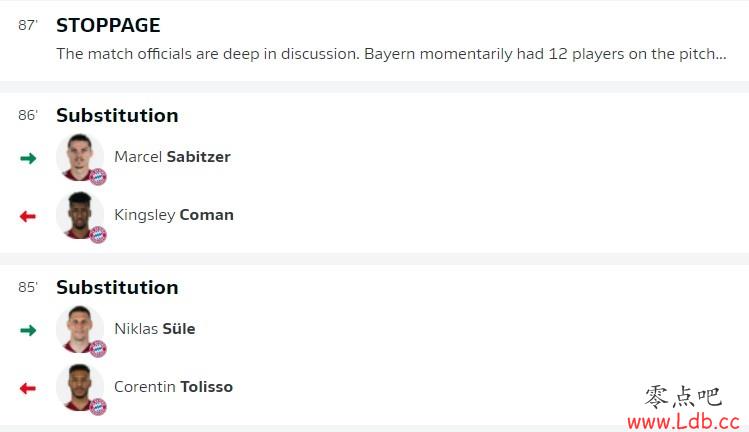
Task: Click the red arrow beside Kingsley Coman
Action: pos(28,216)
